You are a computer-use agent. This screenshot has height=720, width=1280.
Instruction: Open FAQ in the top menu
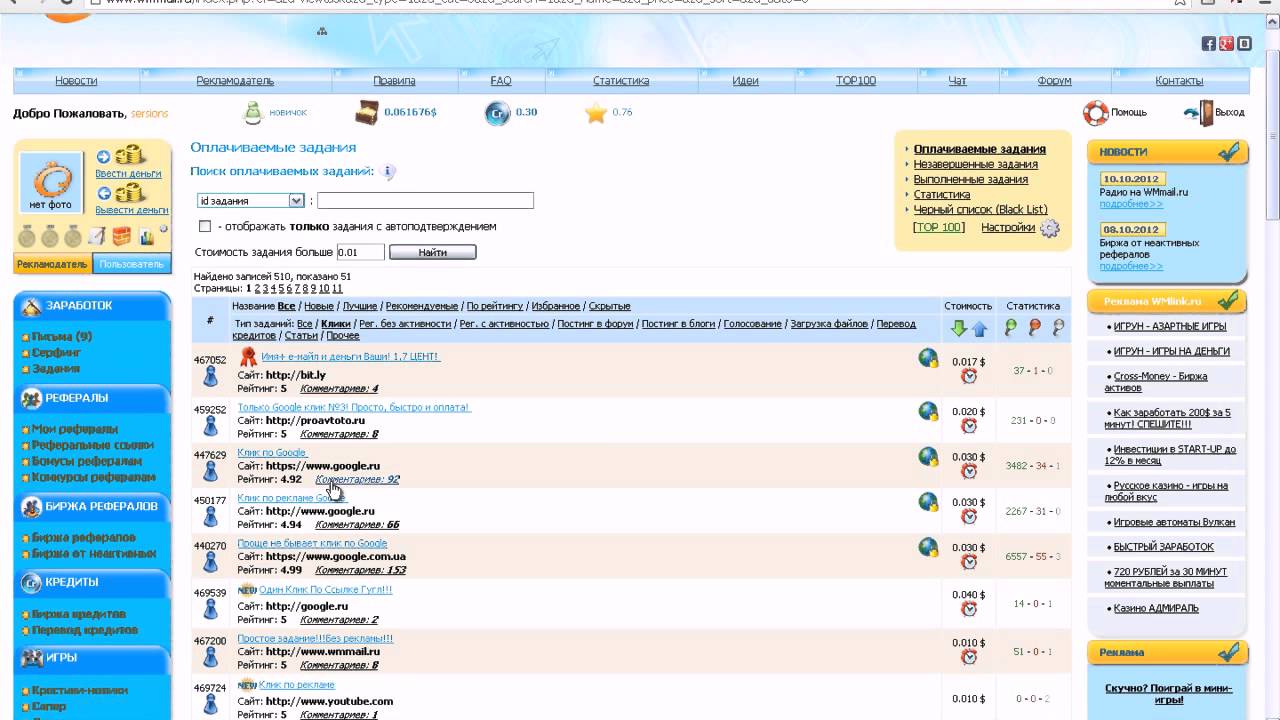tap(501, 81)
